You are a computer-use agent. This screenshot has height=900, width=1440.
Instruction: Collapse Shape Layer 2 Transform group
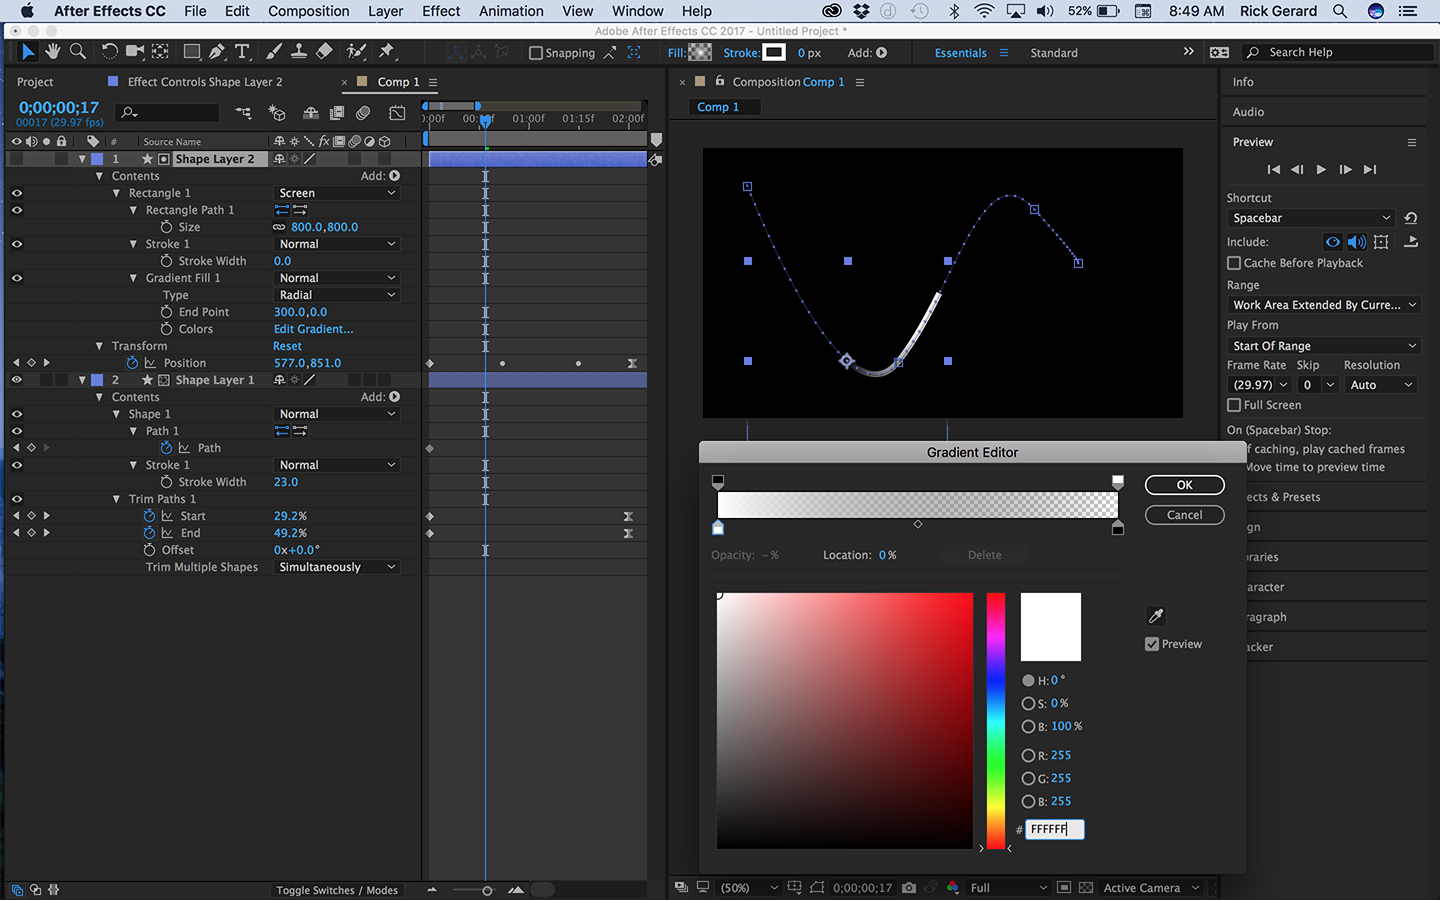pos(99,346)
